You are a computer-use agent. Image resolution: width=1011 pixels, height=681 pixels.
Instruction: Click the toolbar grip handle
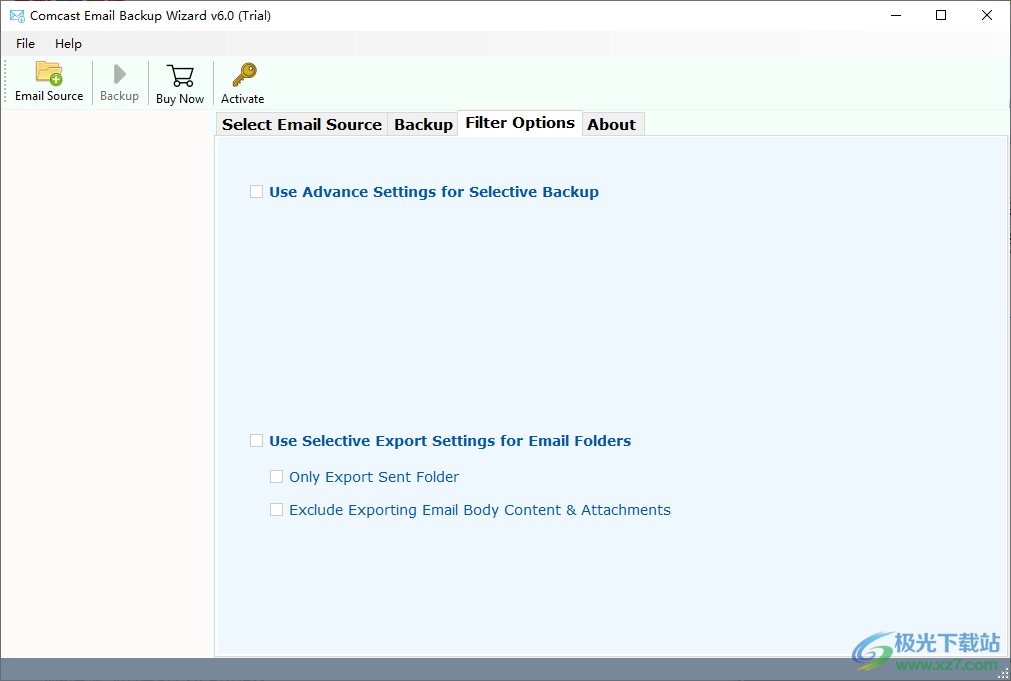pyautogui.click(x=5, y=82)
